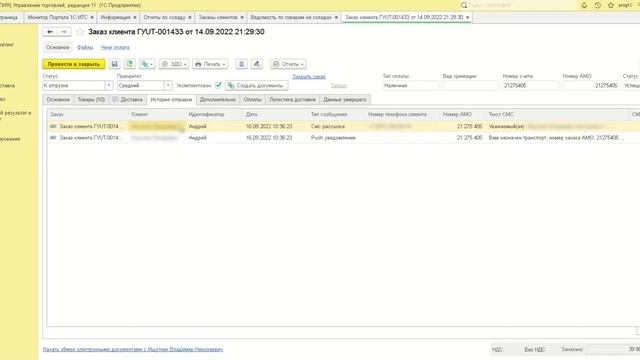Switch to the Товары (10) tab
640x360 pixels.
[91, 100]
